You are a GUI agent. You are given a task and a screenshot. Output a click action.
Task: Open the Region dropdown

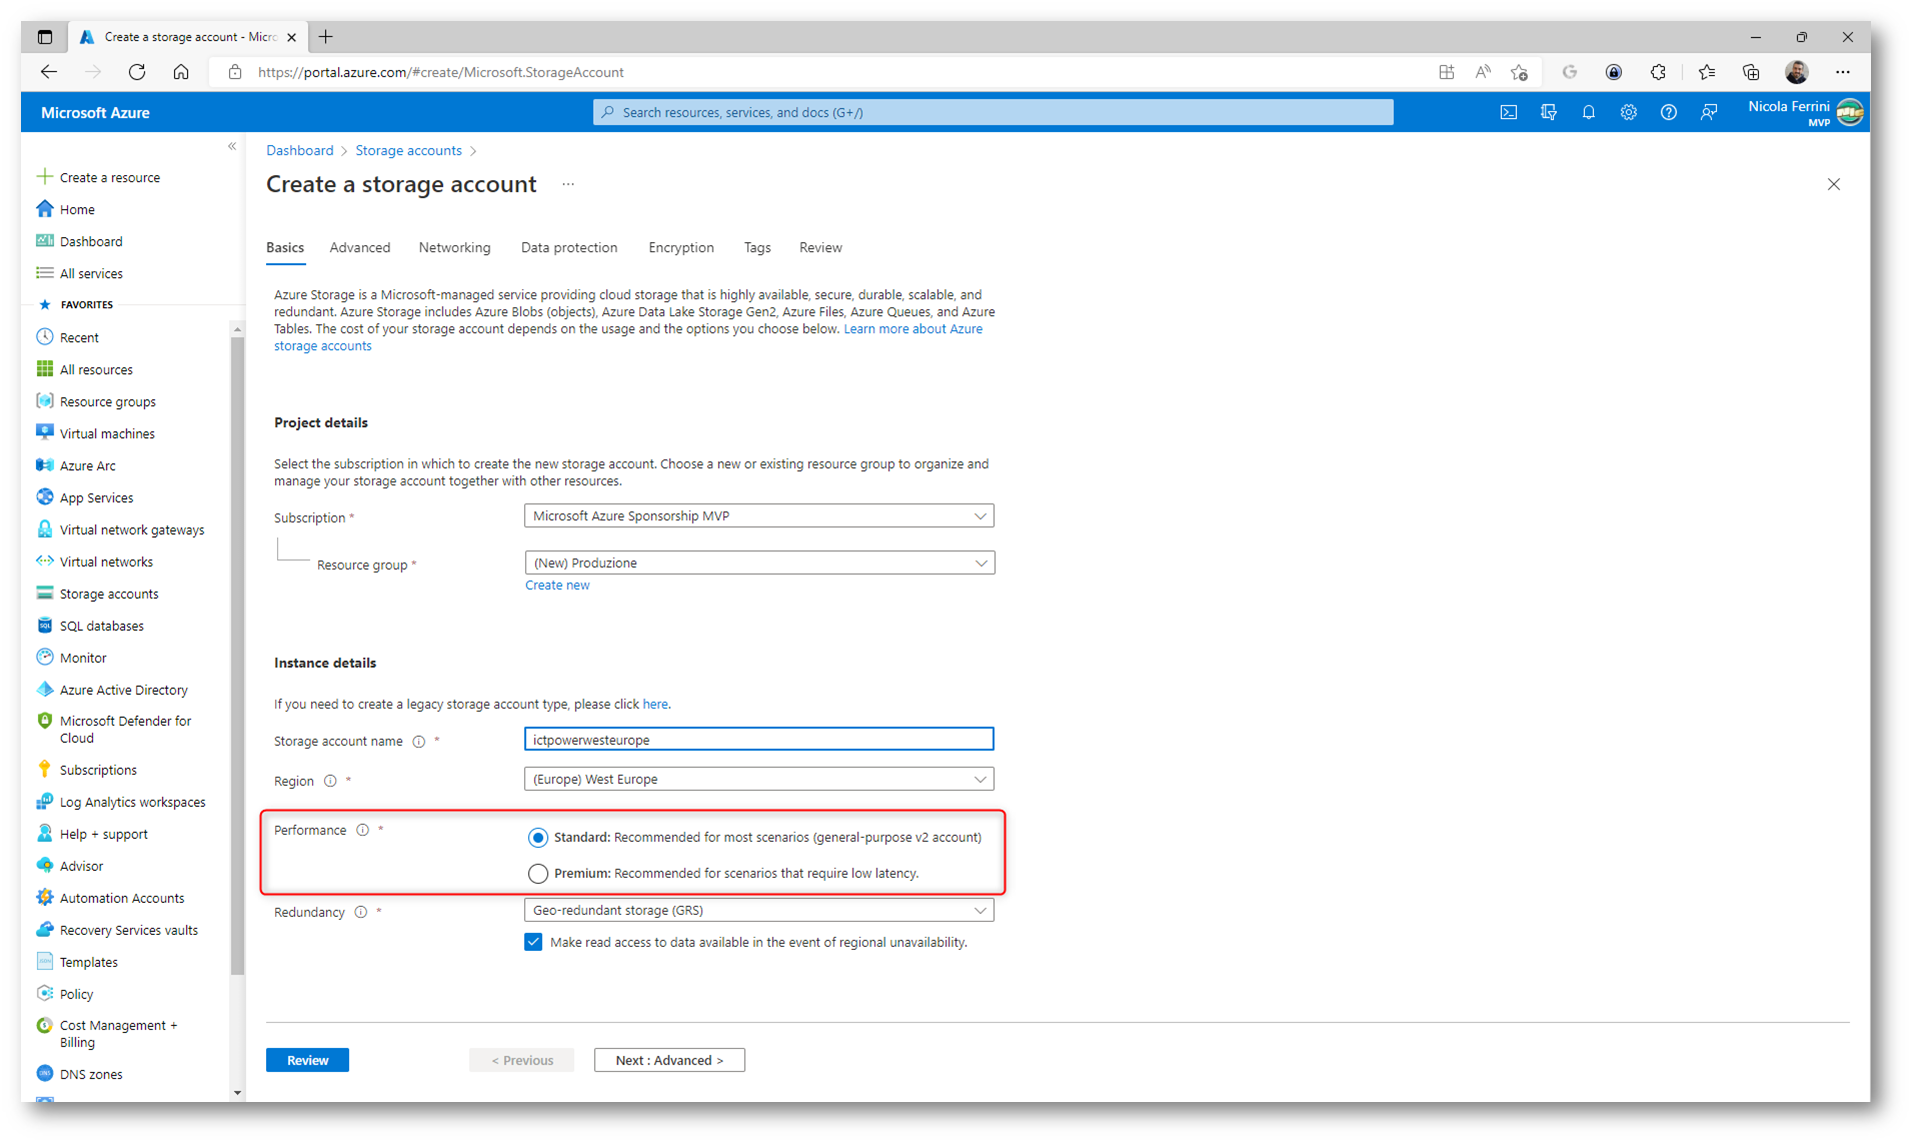758,779
